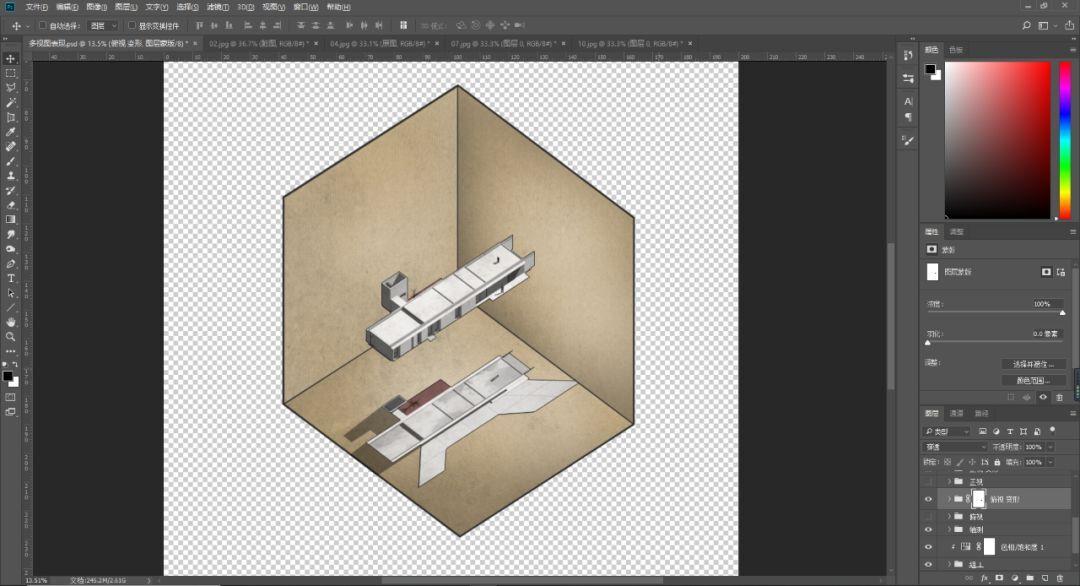The image size is (1080, 586).
Task: Switch to the Channels tab in Layers panel
Action: [x=957, y=413]
